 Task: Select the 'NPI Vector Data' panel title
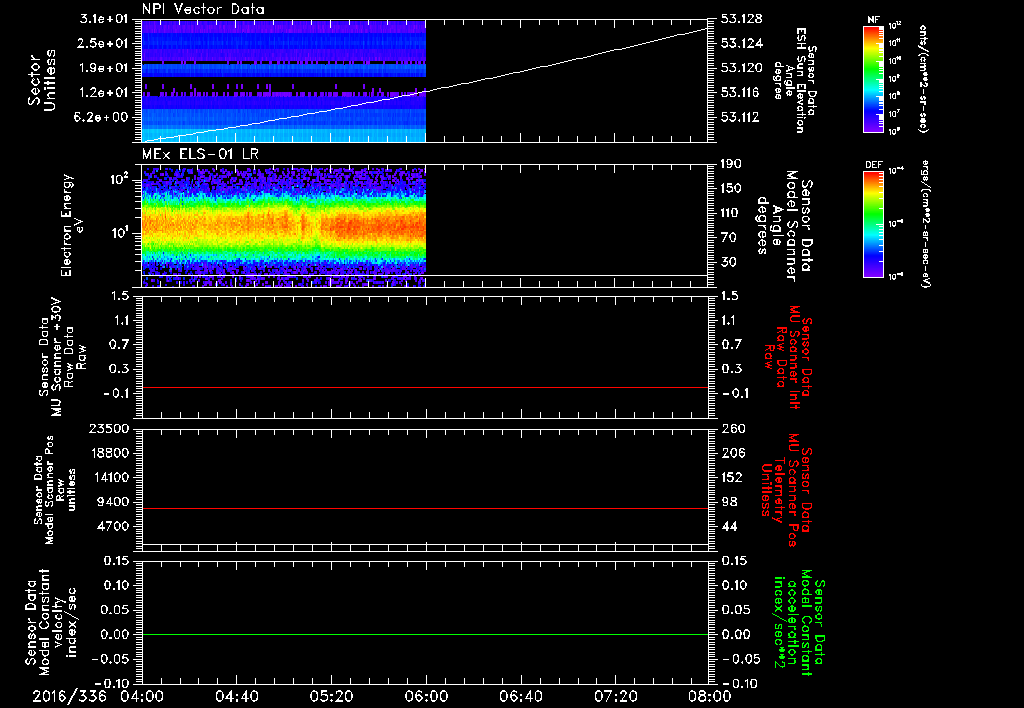pos(203,9)
